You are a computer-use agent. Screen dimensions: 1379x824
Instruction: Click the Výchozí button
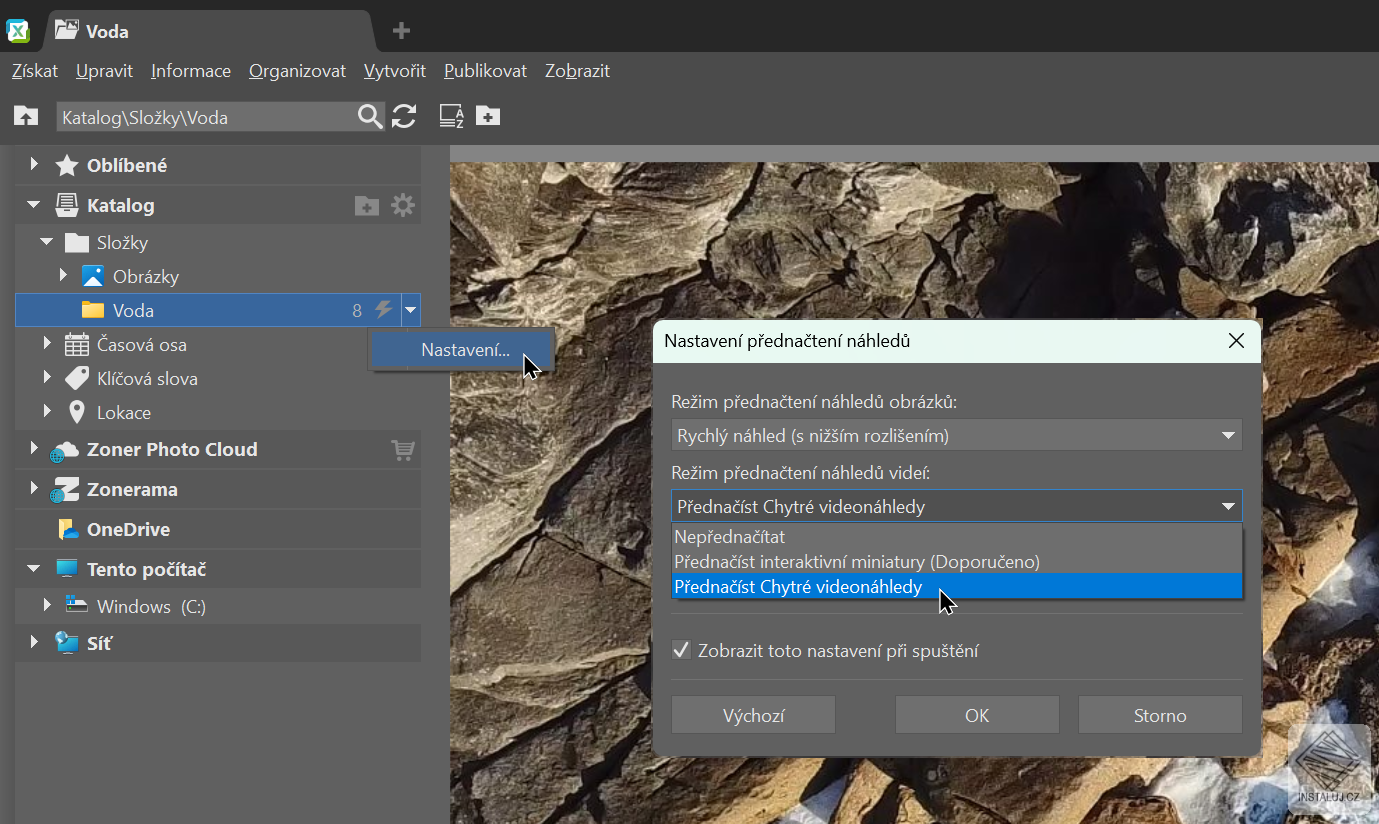753,715
